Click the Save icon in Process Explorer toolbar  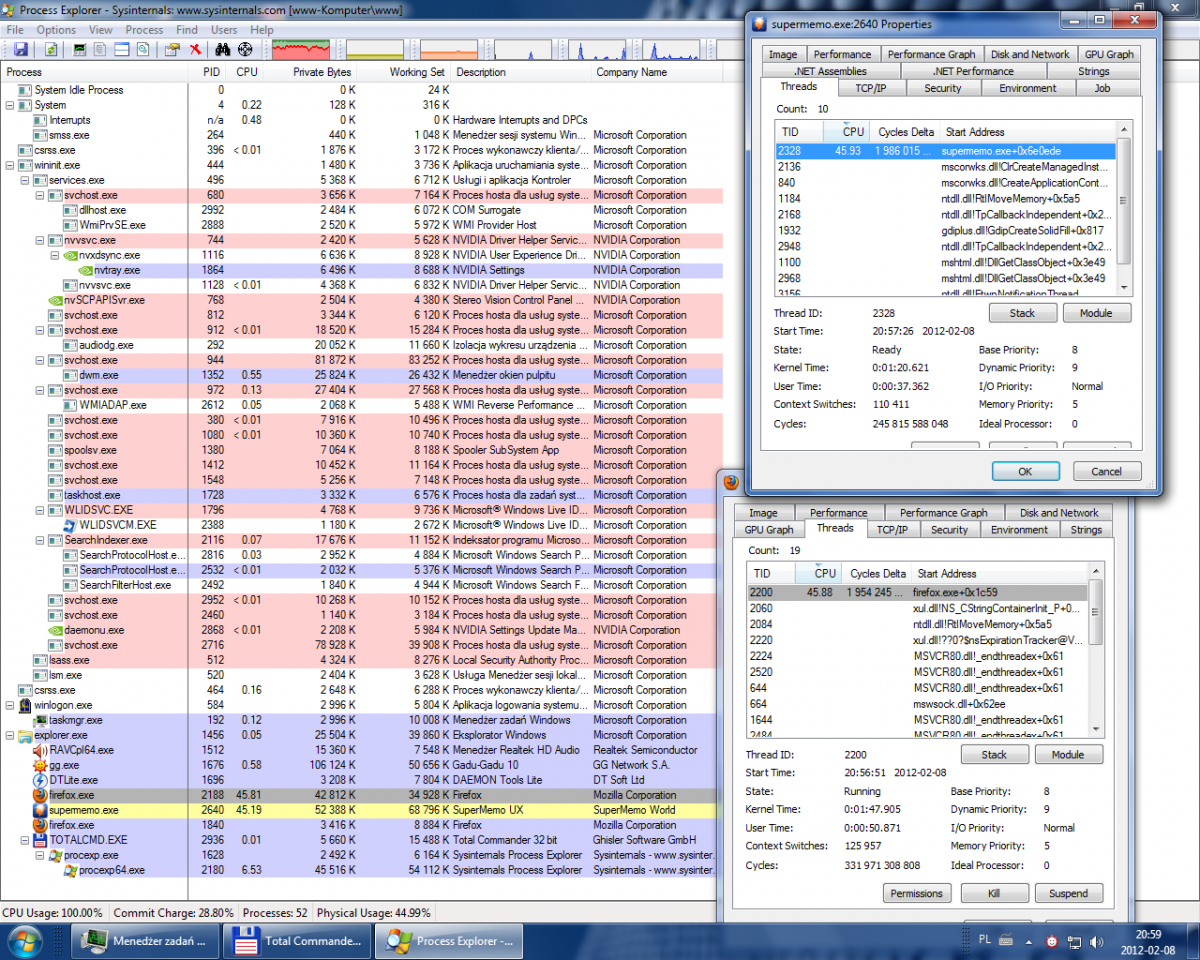[x=21, y=49]
